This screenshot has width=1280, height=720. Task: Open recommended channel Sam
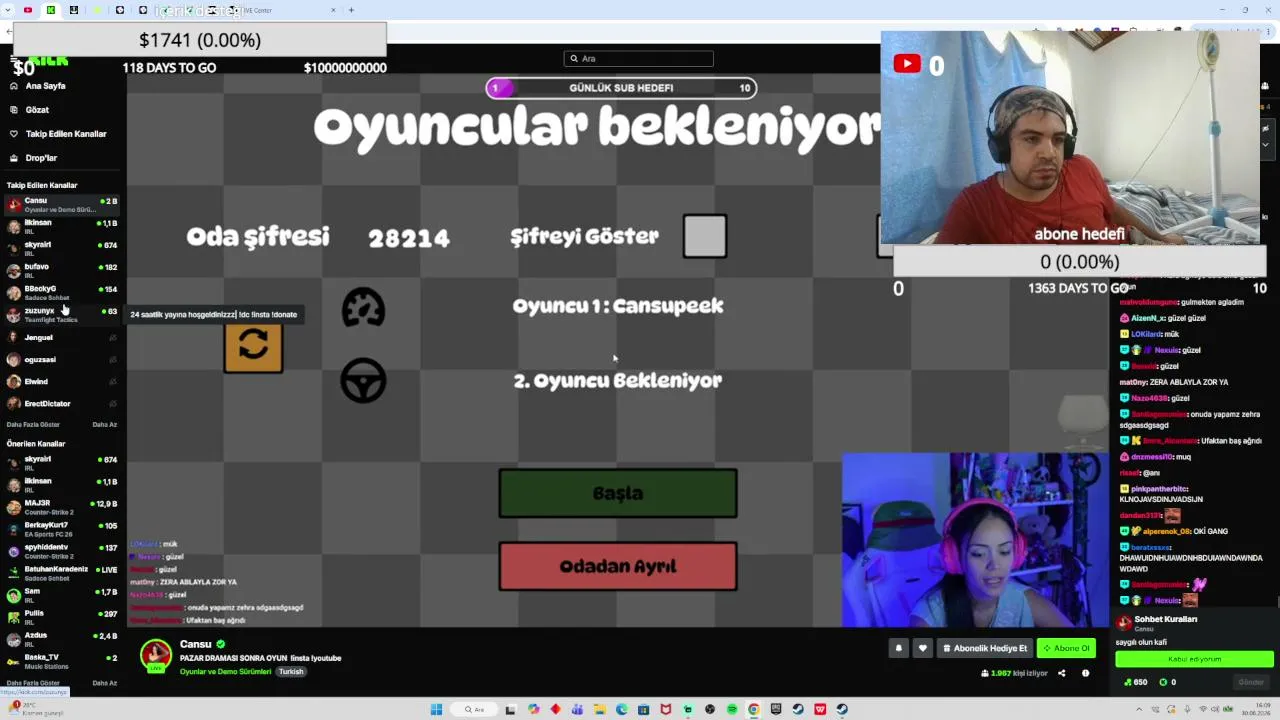(x=62, y=595)
